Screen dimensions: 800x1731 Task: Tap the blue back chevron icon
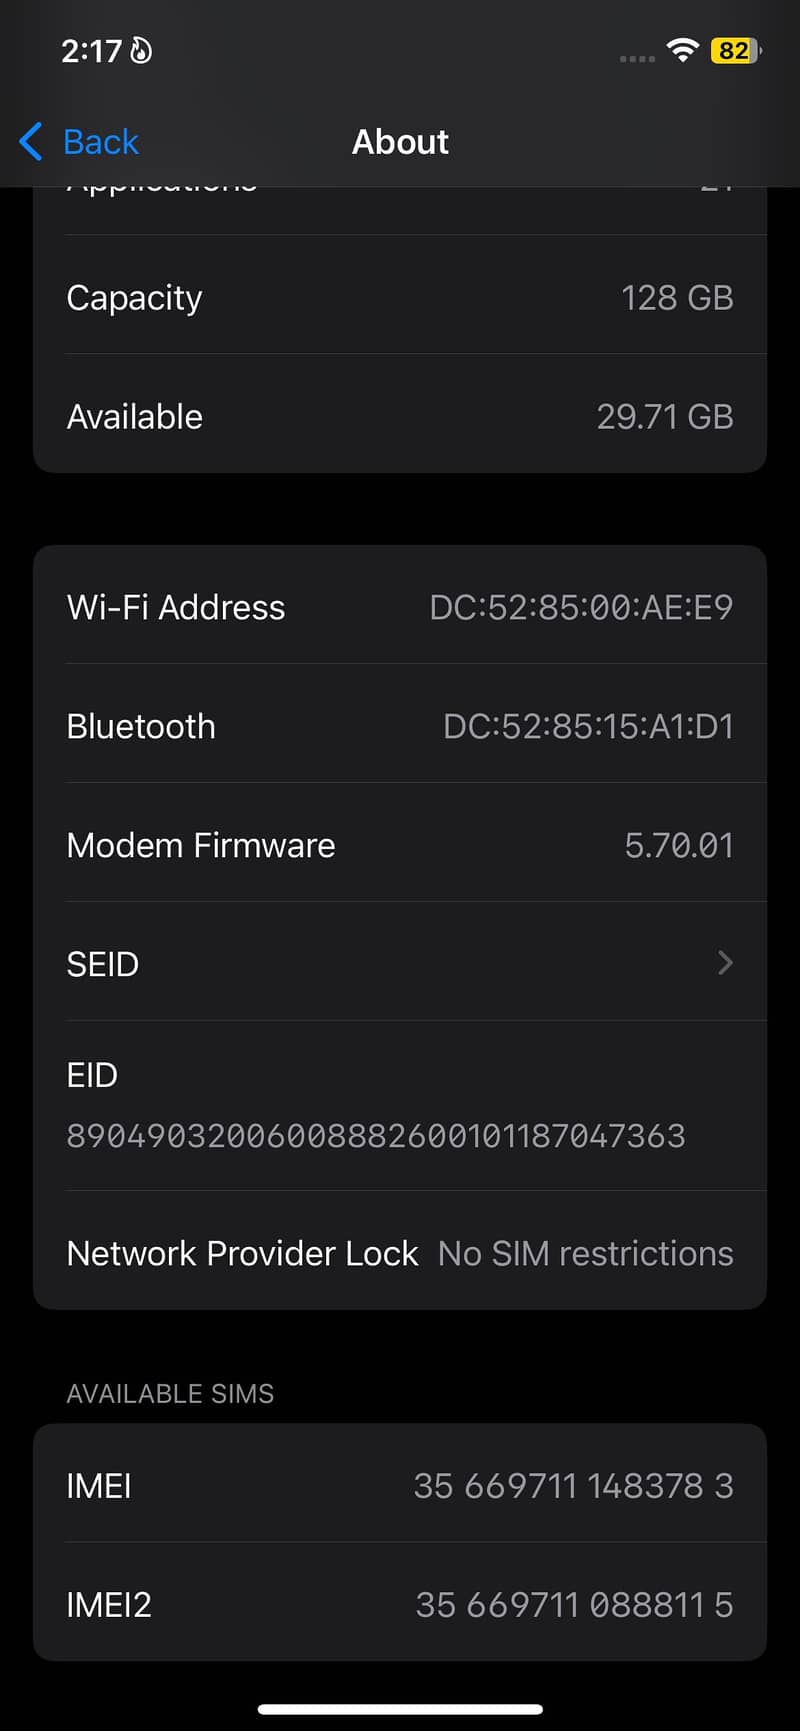(x=31, y=142)
